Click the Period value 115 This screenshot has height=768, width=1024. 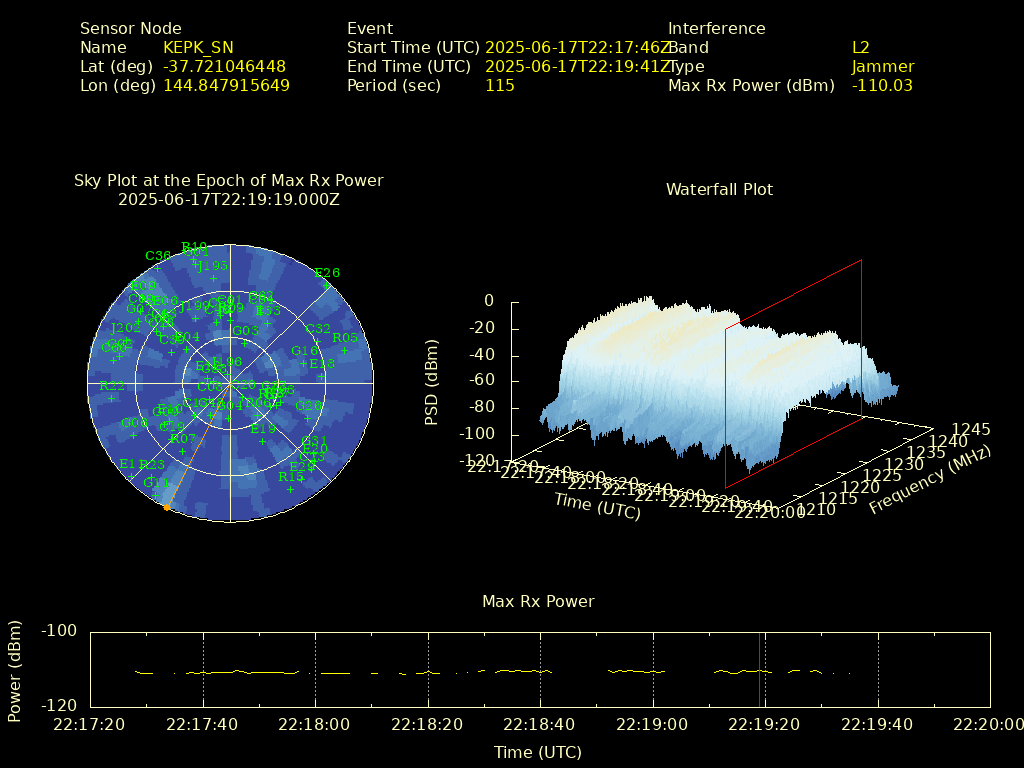point(500,85)
